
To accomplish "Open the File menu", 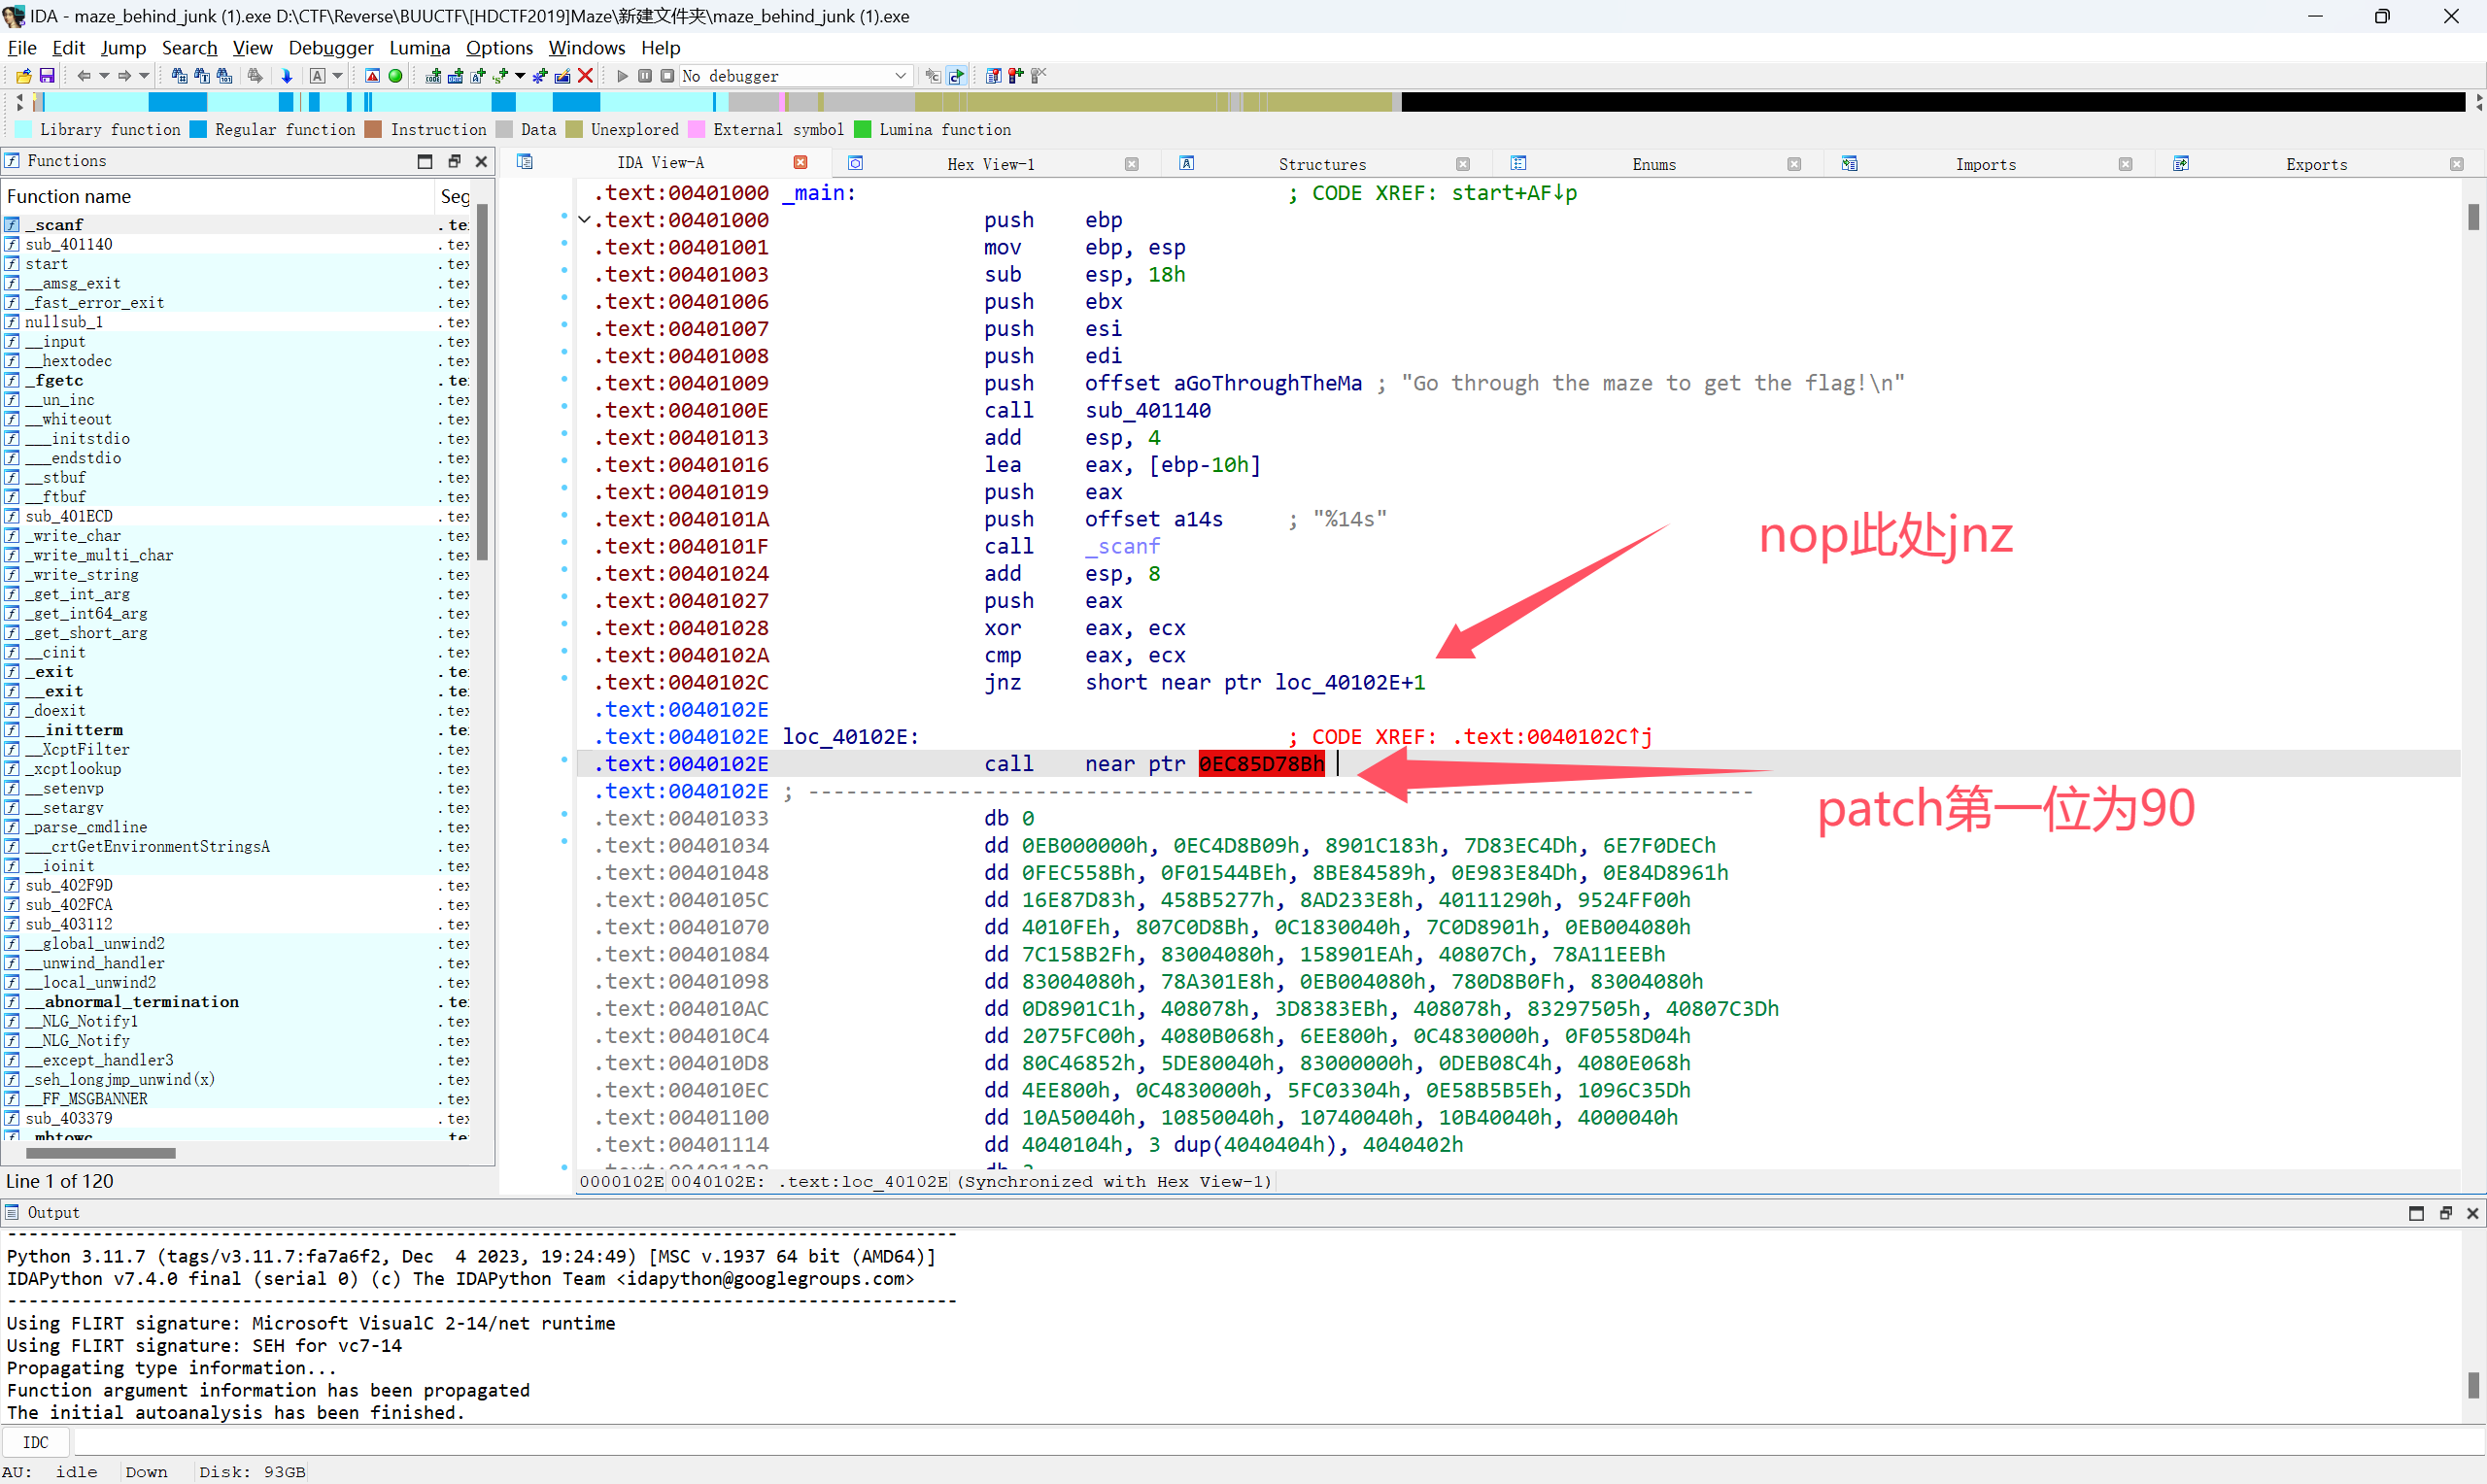I will (21, 47).
